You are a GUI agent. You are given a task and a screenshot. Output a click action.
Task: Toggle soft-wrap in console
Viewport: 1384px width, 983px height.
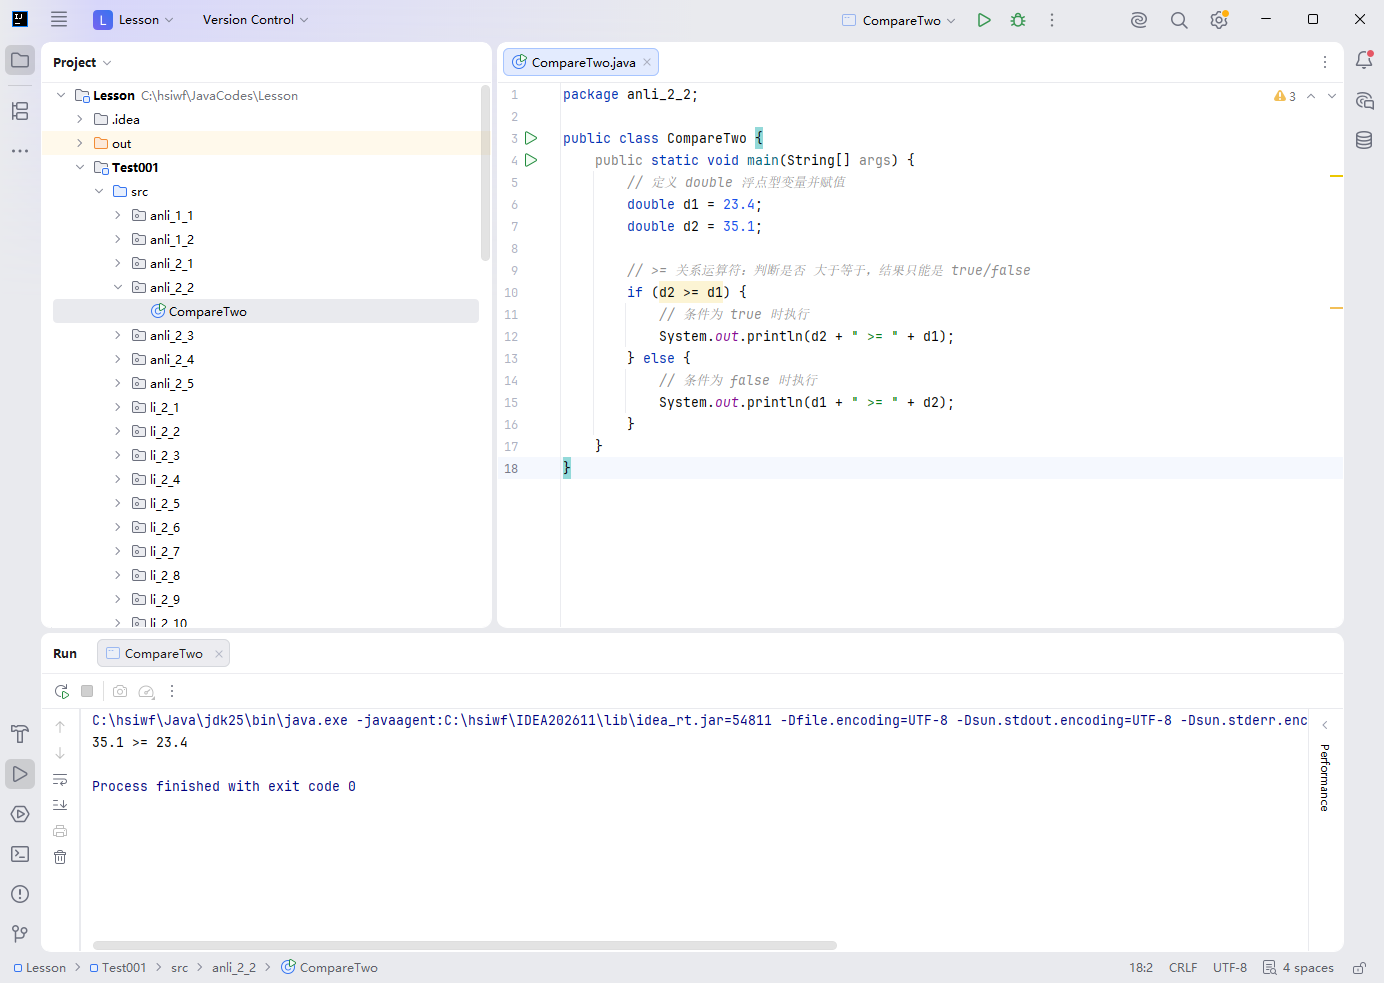(x=60, y=779)
